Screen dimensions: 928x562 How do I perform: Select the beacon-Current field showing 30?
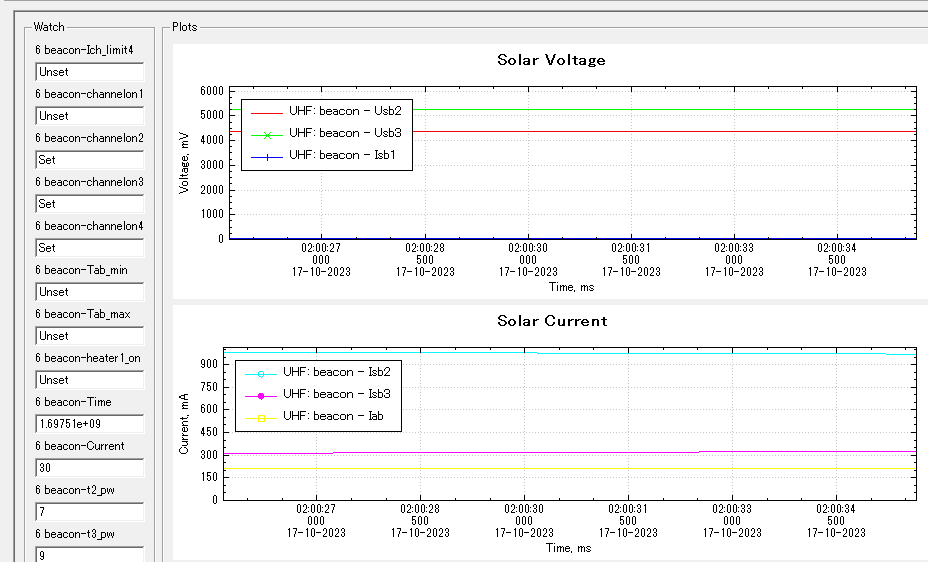(89, 468)
